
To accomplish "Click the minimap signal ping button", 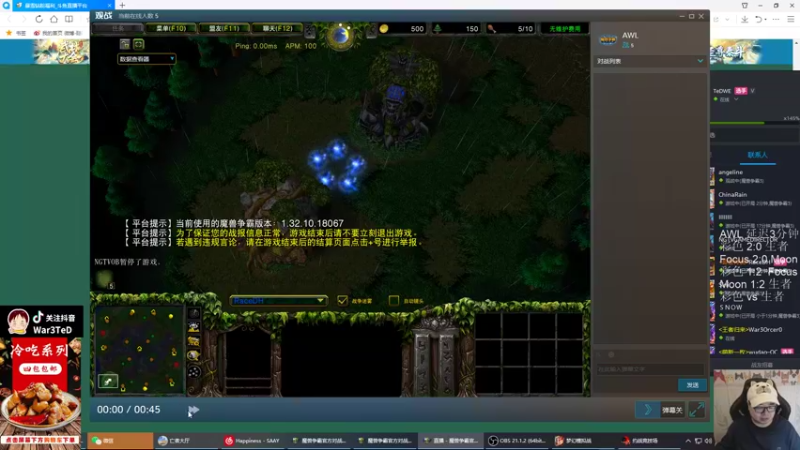I will point(194,313).
